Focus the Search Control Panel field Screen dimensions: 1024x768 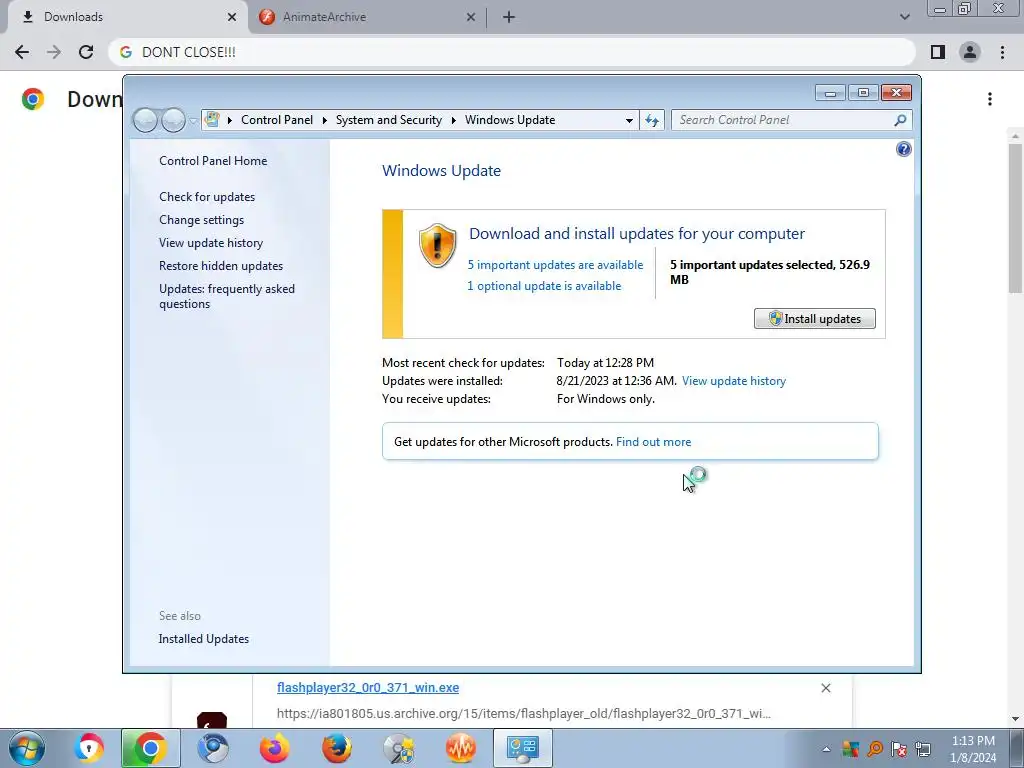(791, 120)
